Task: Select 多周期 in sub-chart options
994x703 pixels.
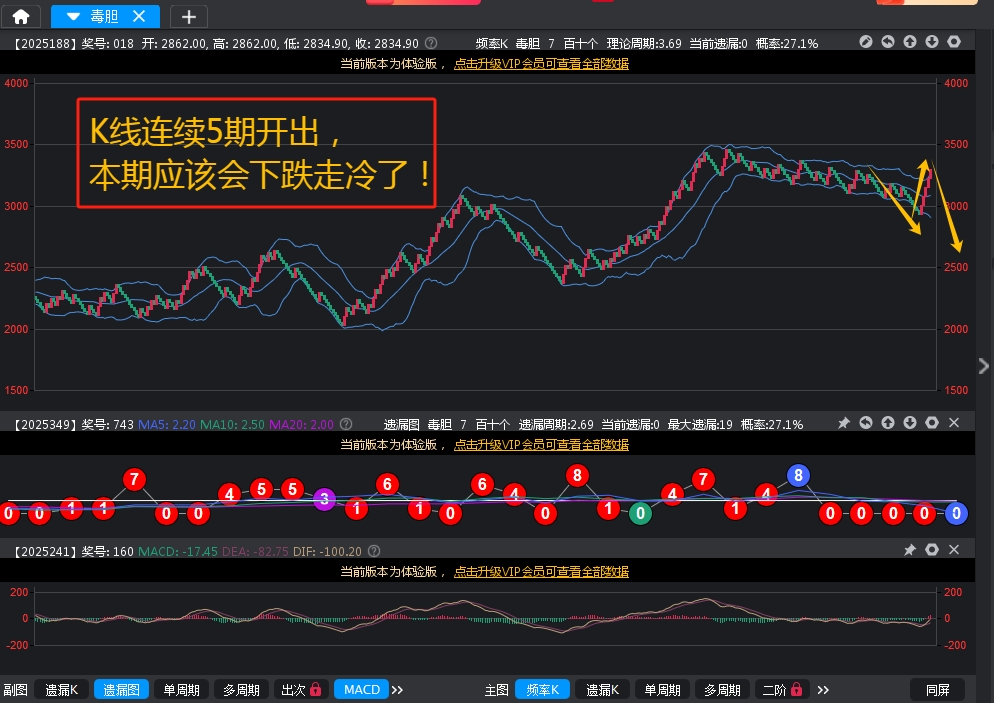Action: (x=241, y=689)
